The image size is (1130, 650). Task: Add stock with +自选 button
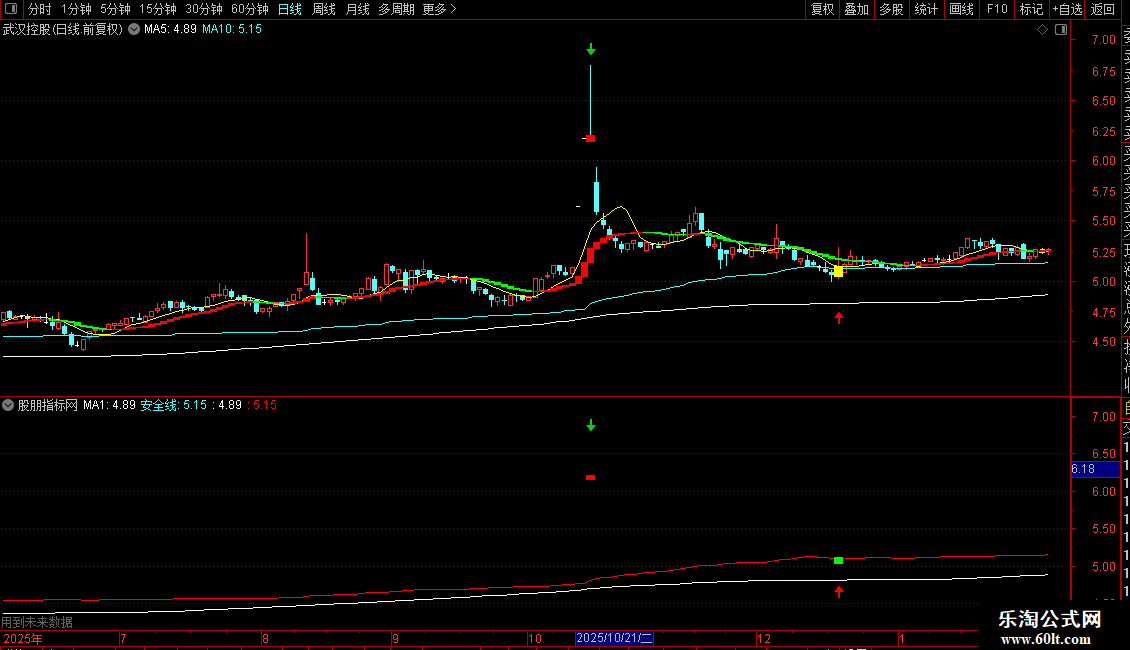1067,9
